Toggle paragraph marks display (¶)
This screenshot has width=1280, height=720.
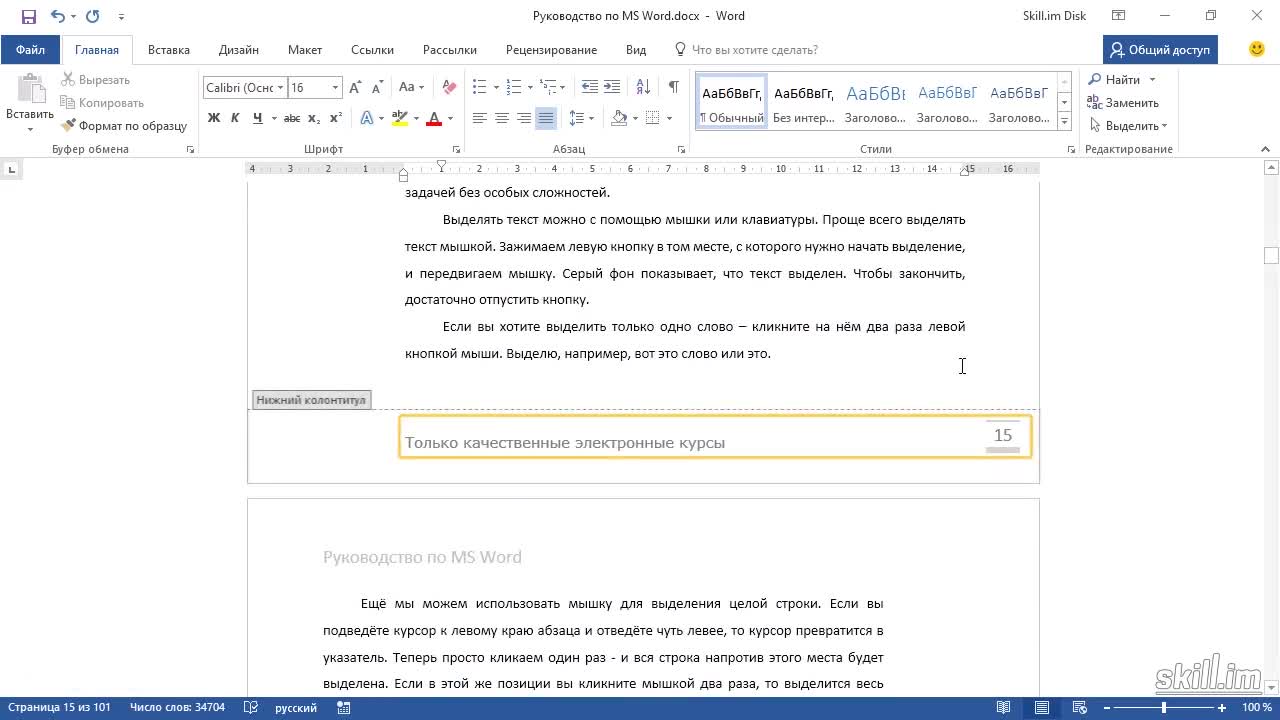pyautogui.click(x=674, y=88)
